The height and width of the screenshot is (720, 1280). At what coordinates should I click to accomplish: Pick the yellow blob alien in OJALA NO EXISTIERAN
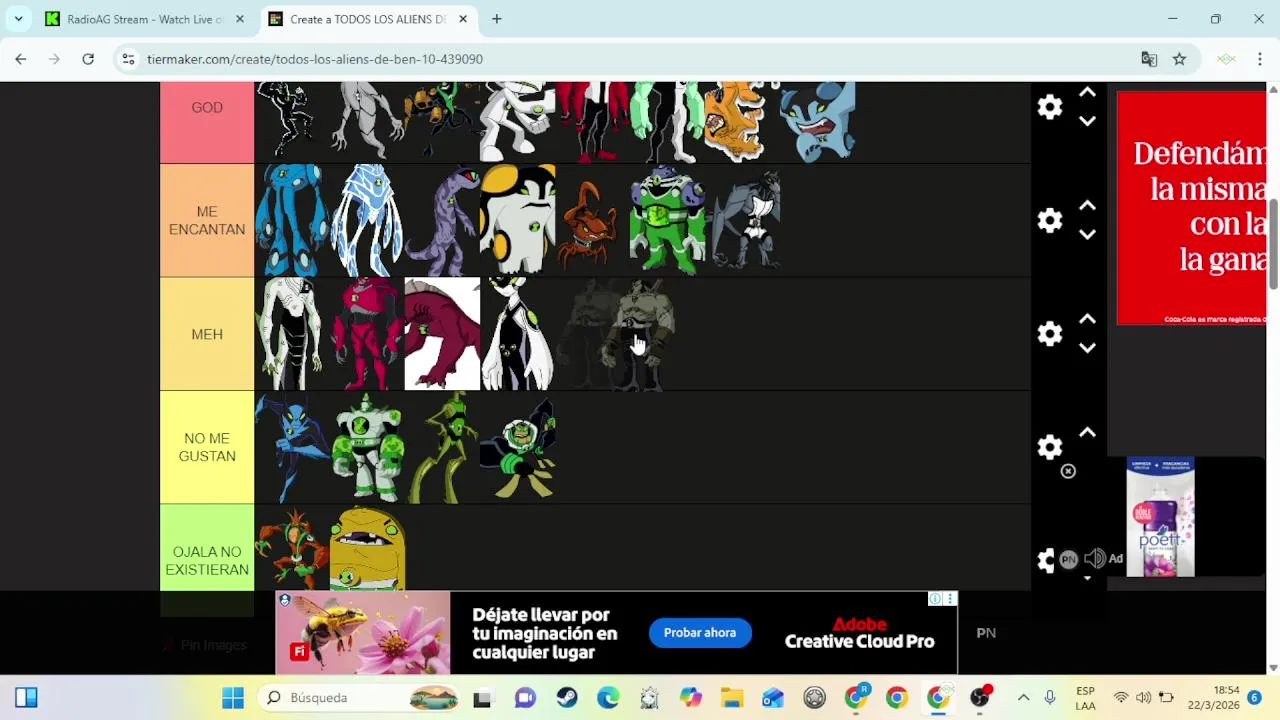(x=367, y=548)
